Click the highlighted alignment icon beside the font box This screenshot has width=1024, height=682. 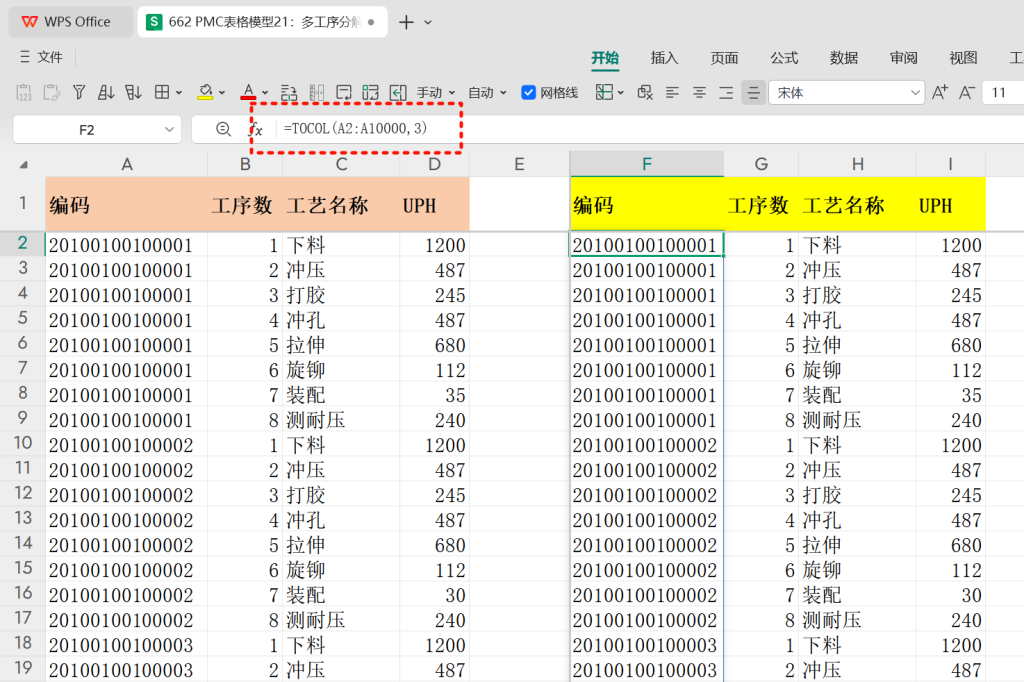point(753,93)
